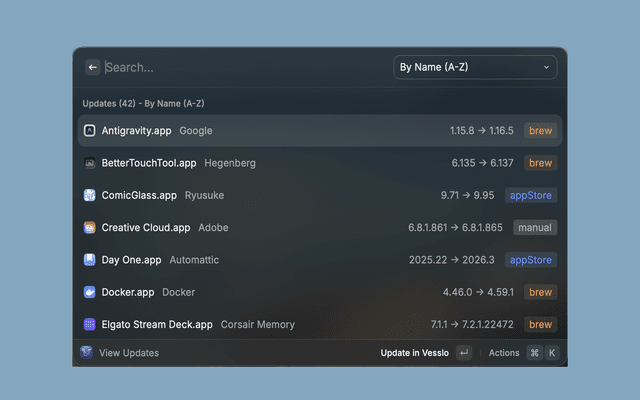Click the Adobe developer label

[213, 227]
